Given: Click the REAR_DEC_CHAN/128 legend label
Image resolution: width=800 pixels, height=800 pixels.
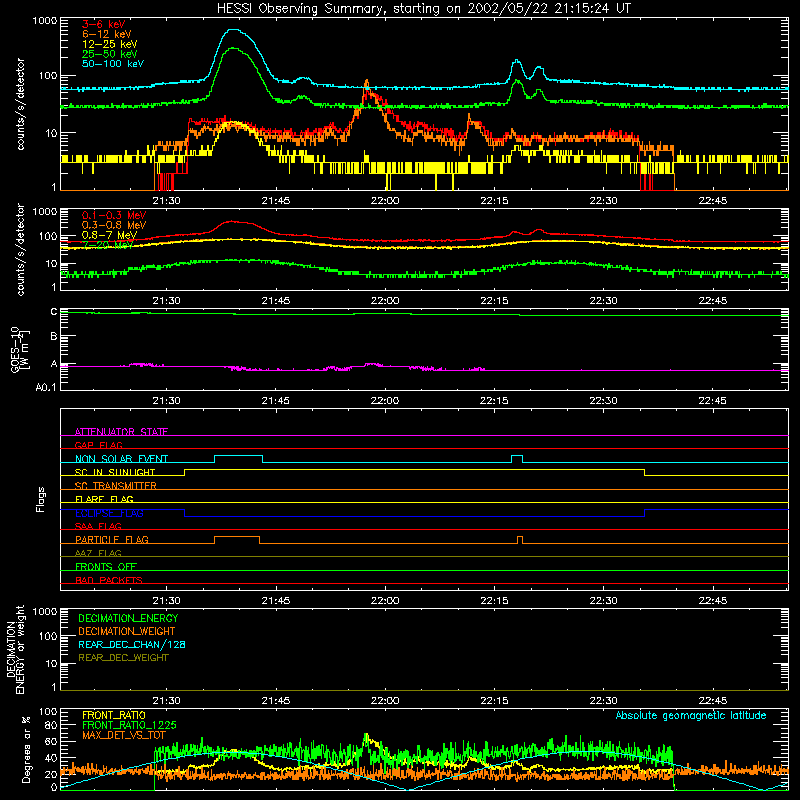Looking at the screenshot, I should point(132,645).
